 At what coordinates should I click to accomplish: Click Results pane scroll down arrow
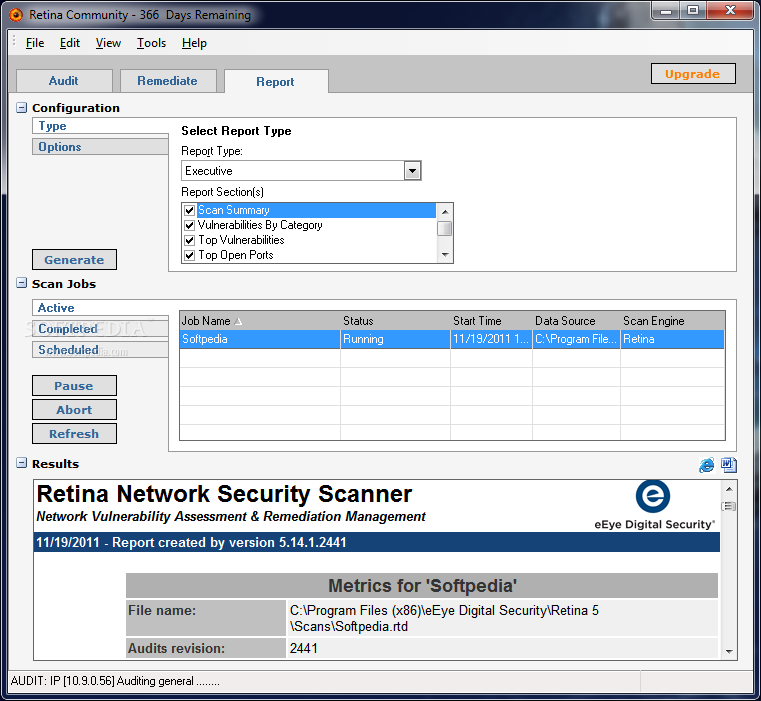click(x=729, y=651)
